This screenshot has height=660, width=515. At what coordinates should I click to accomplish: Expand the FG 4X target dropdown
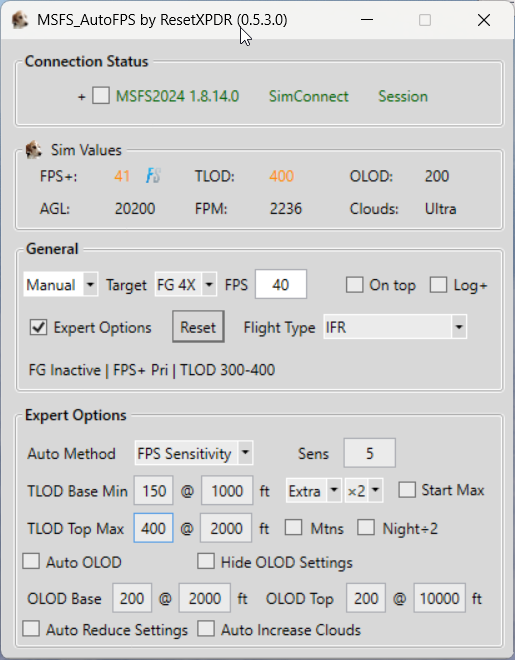(186, 285)
